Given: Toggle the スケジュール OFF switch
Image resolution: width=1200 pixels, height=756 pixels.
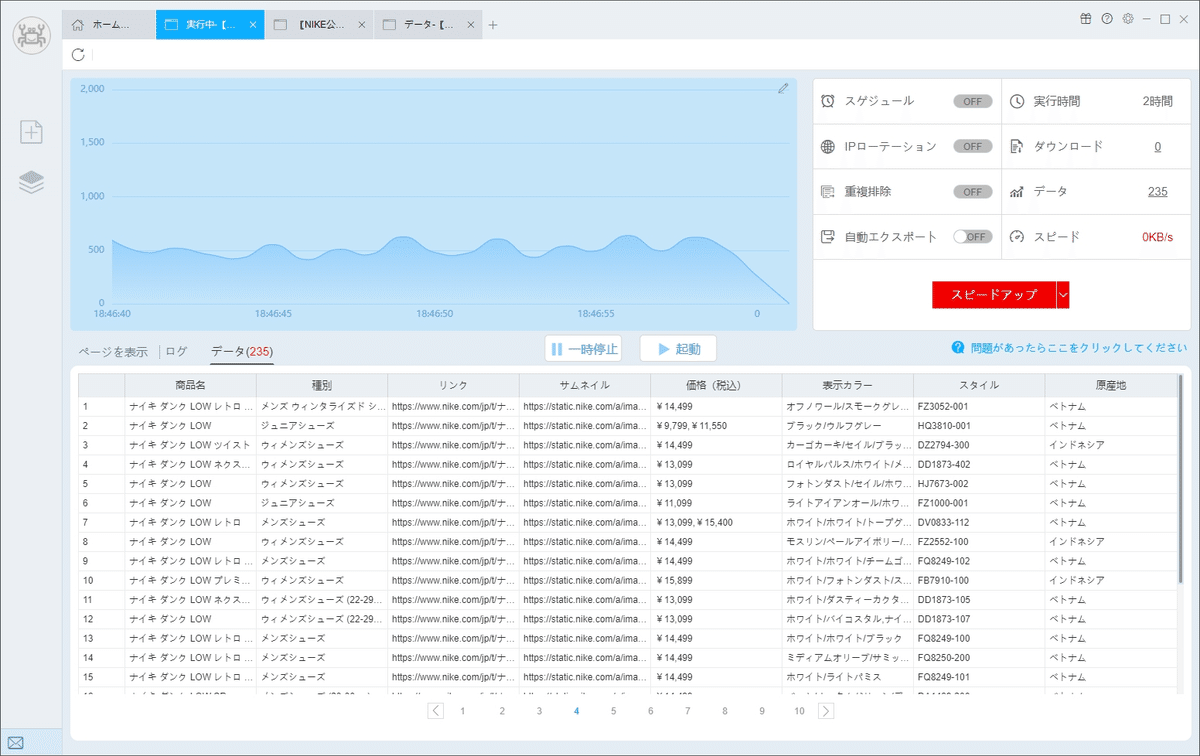Looking at the screenshot, I should (973, 101).
